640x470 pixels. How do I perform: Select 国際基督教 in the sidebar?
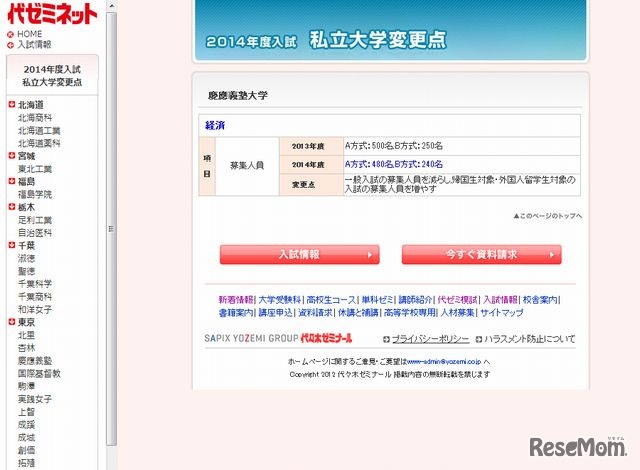click(x=39, y=373)
